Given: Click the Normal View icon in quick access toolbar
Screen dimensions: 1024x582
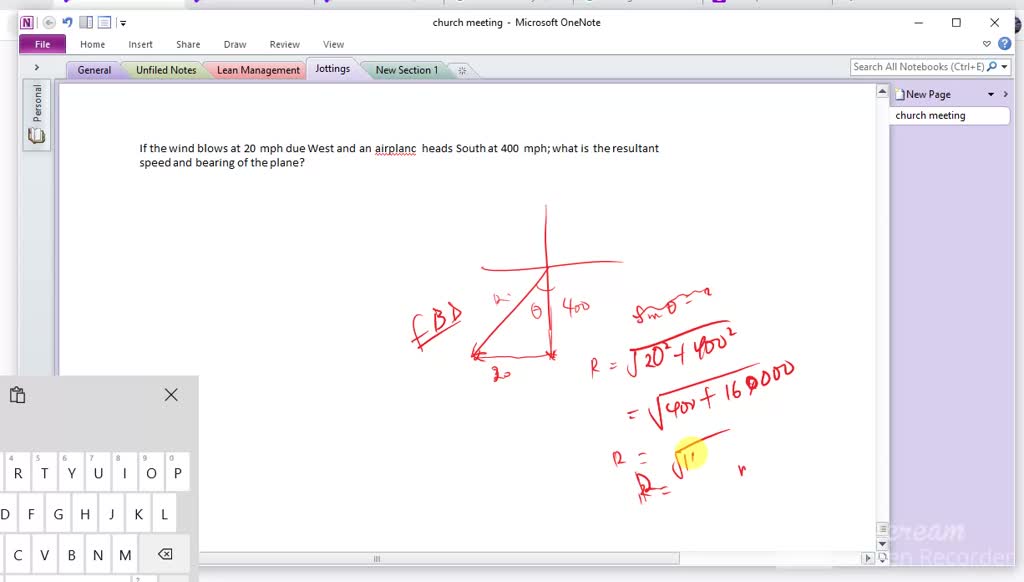Looking at the screenshot, I should click(x=86, y=22).
